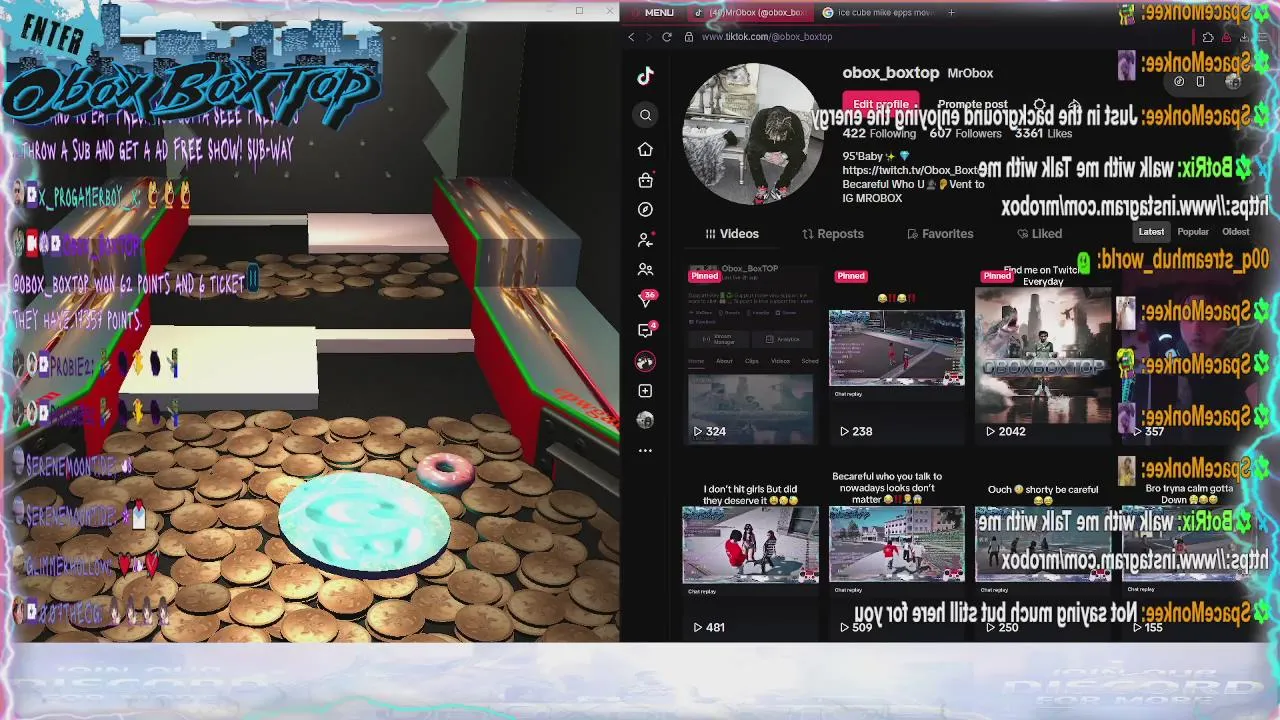Viewport: 1280px width, 720px height.
Task: Open pinned video with 238 plays
Action: [x=896, y=354]
